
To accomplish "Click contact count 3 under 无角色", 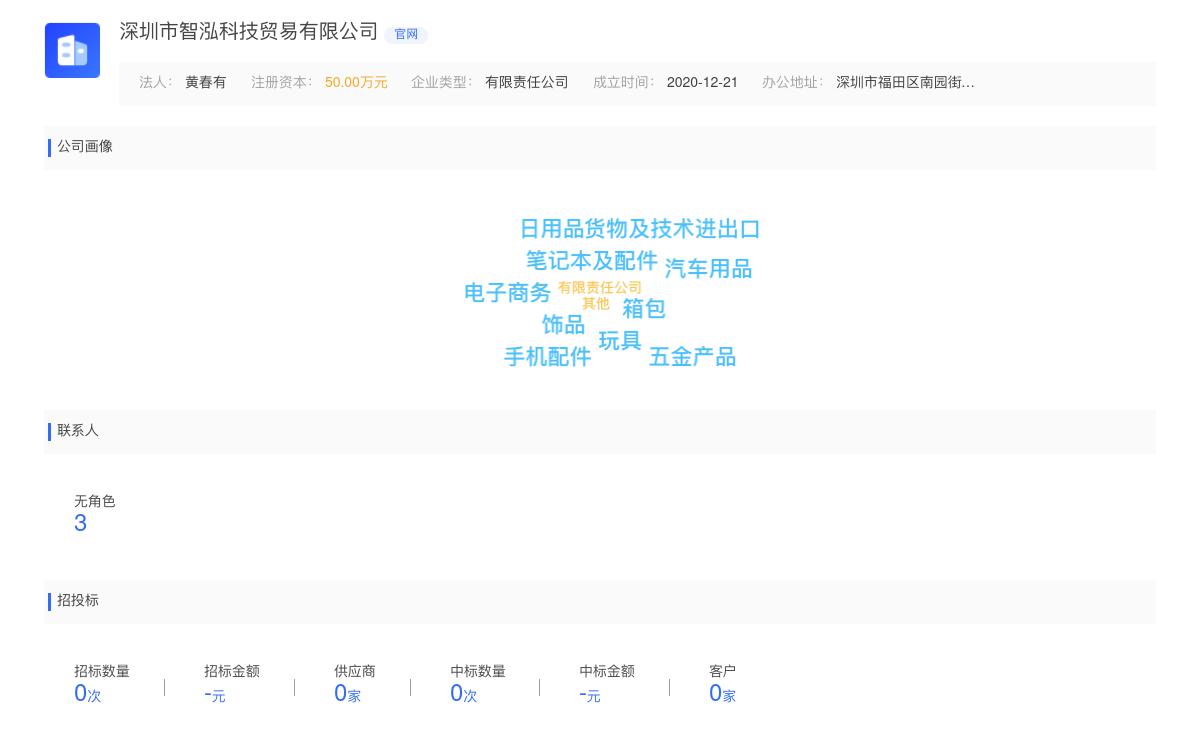I will click(x=81, y=523).
